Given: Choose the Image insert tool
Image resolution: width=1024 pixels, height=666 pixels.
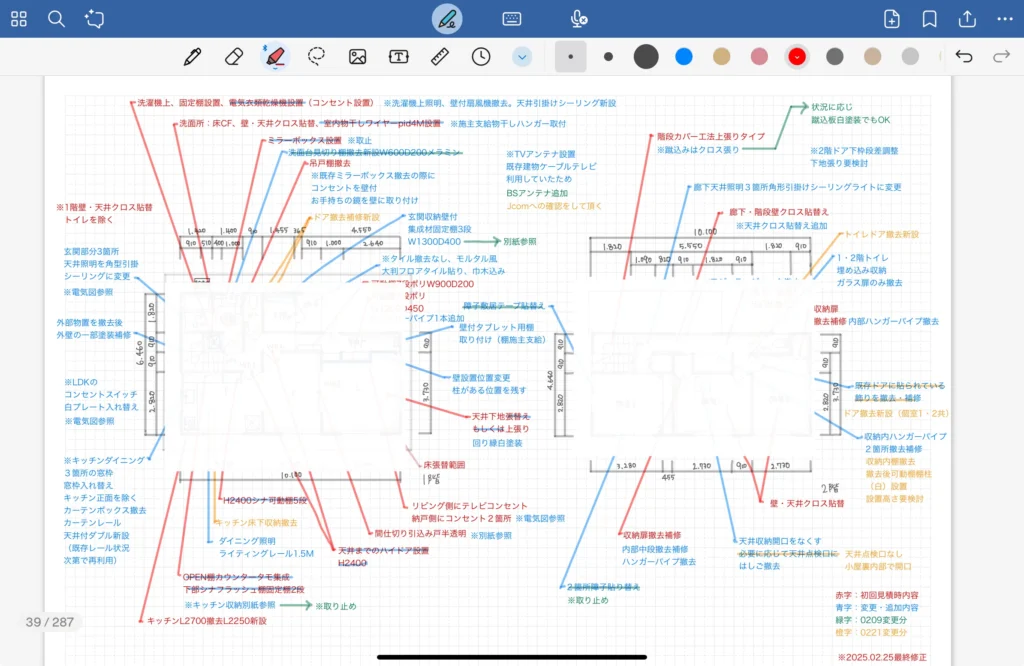Looking at the screenshot, I should pos(357,56).
